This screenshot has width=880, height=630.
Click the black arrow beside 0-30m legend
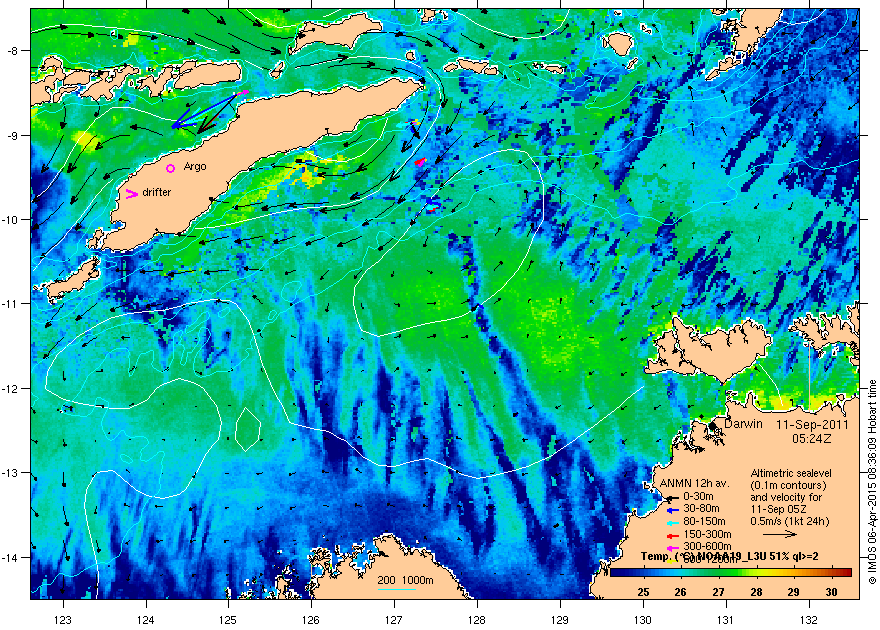[x=672, y=498]
